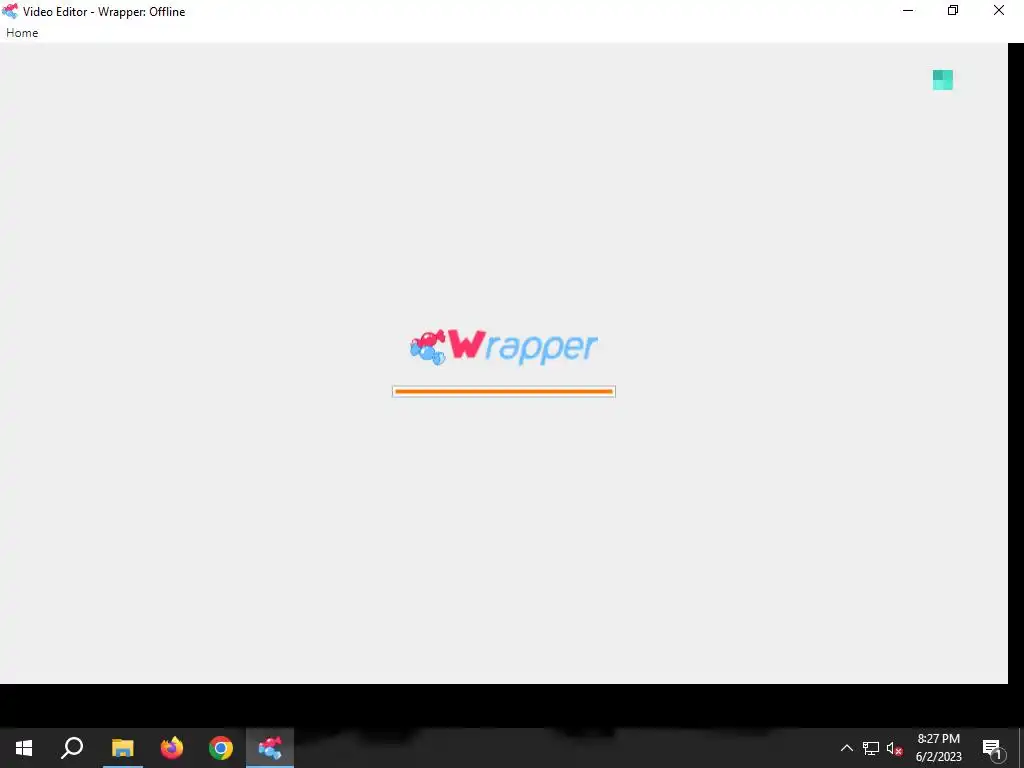Open the network status tray icon

click(x=871, y=748)
